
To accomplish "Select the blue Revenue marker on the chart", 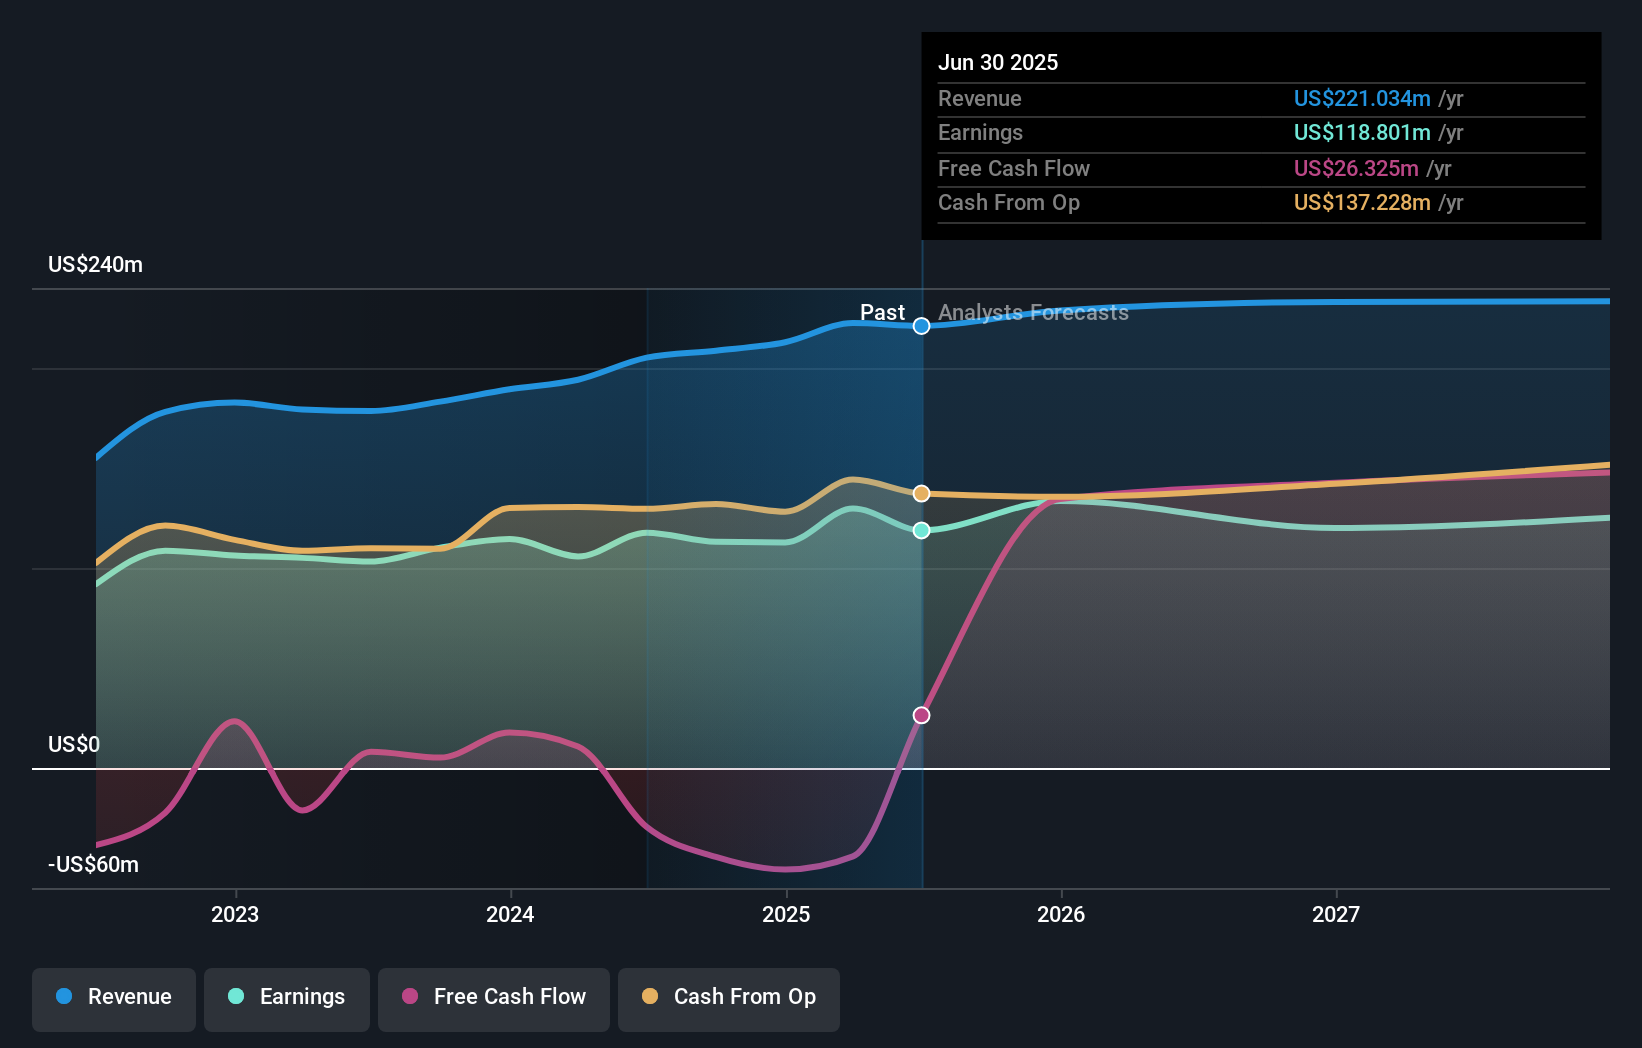I will click(x=920, y=326).
